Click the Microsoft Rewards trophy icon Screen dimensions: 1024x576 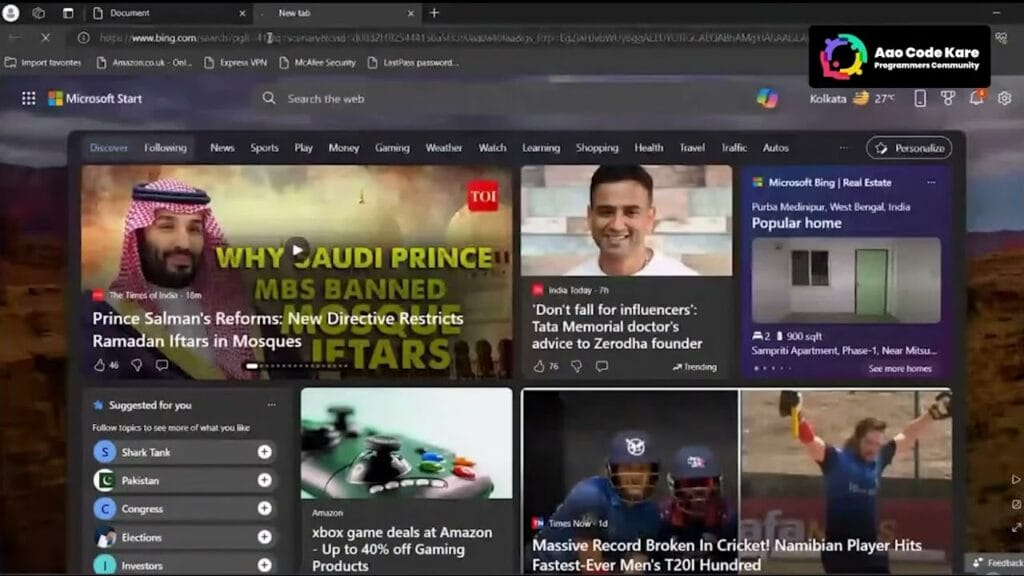coord(948,98)
